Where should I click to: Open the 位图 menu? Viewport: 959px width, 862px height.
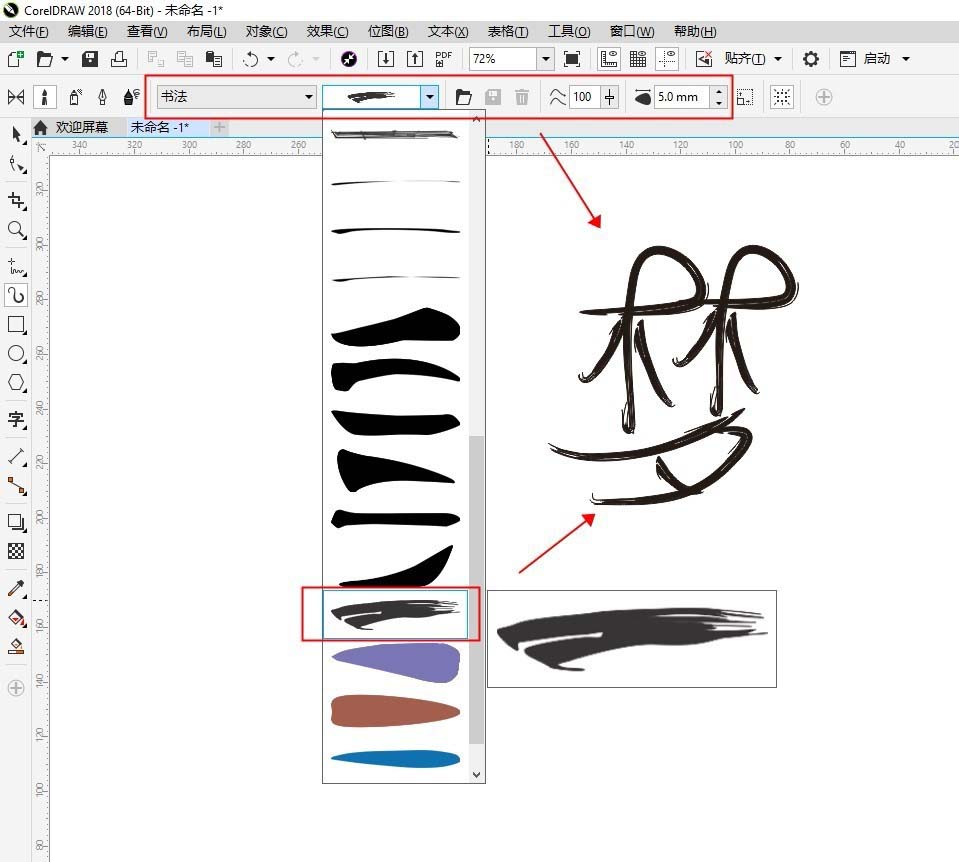coord(385,31)
